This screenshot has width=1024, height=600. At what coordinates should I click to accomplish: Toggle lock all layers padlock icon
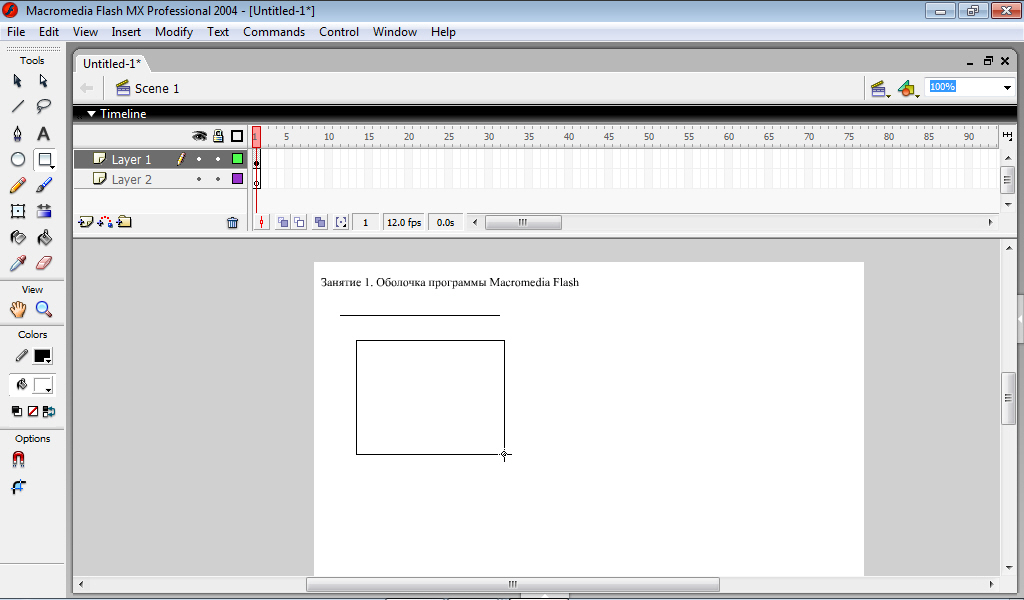pyautogui.click(x=218, y=136)
